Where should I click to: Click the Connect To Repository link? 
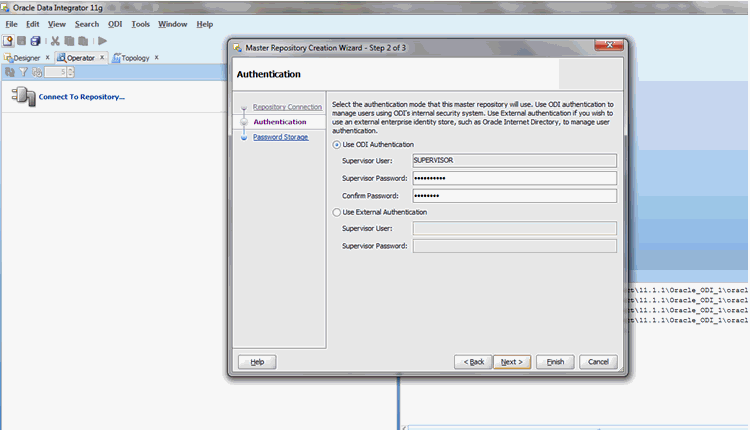(82, 97)
